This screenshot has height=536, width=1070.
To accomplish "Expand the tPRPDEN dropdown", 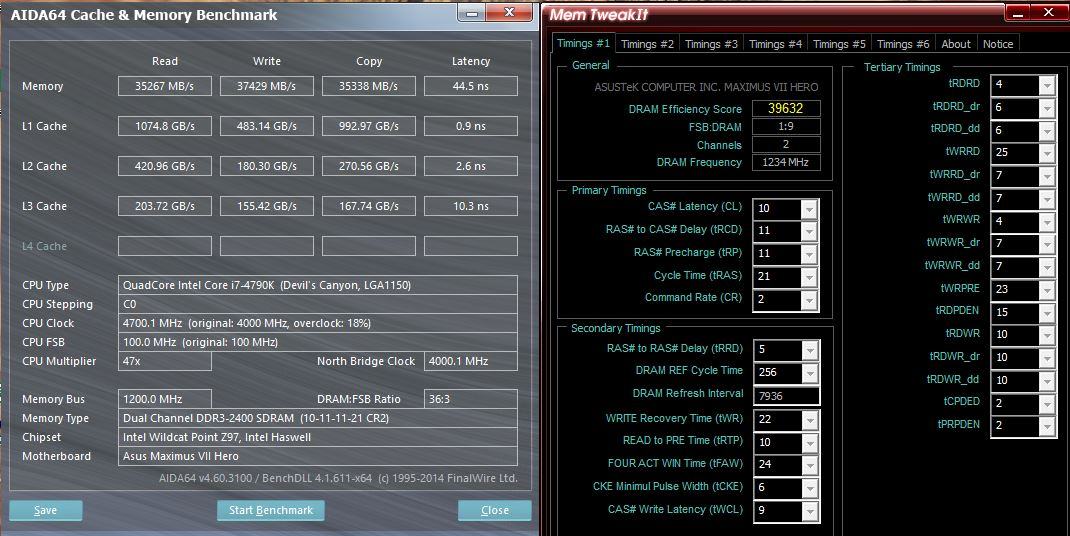I will coord(1047,426).
